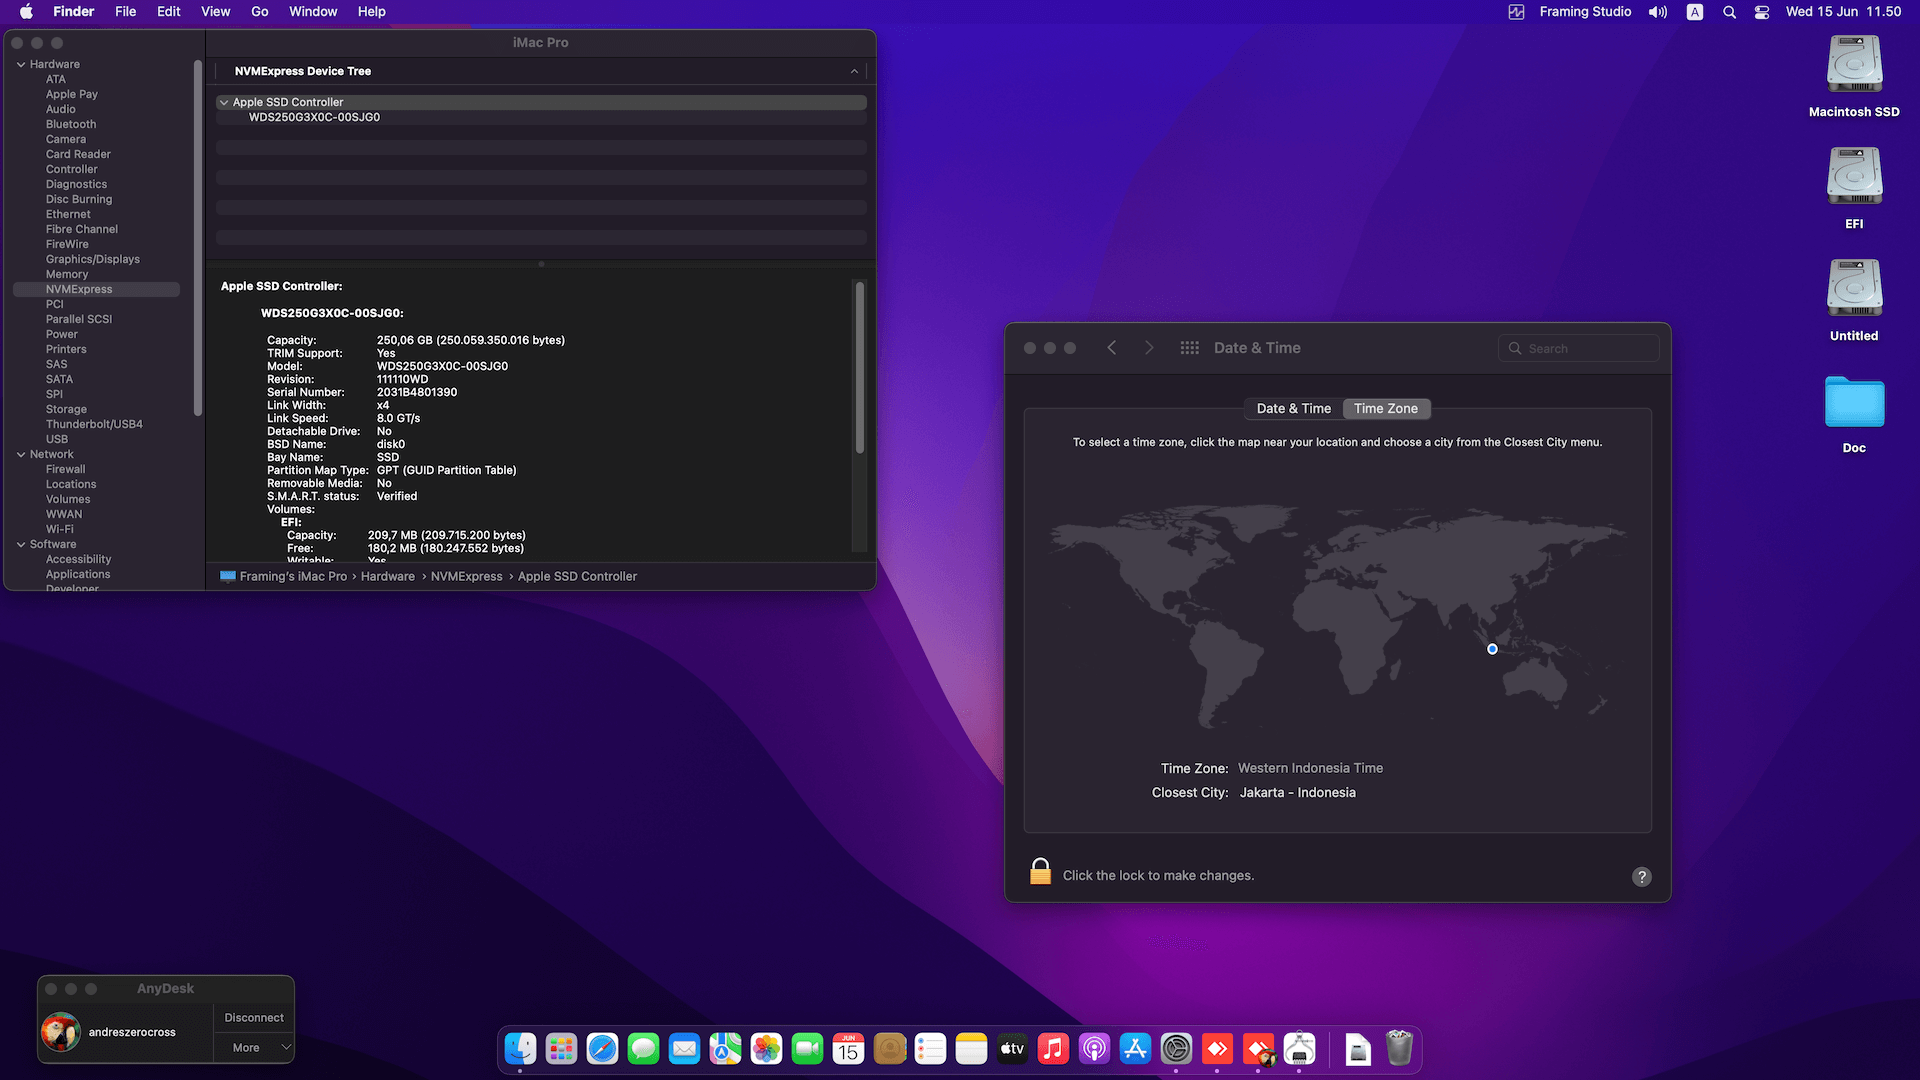Screen dimensions: 1920x1080
Task: Collapse the NVMExpress Device Tree header chevron
Action: point(854,71)
